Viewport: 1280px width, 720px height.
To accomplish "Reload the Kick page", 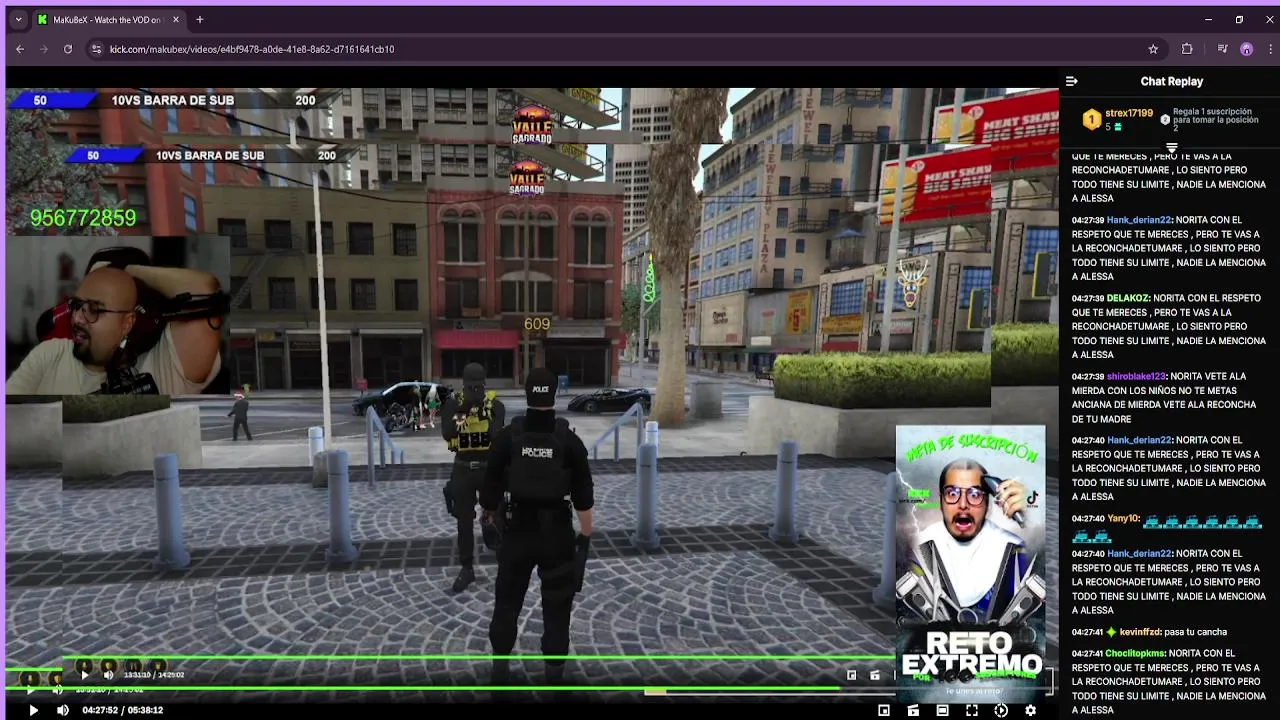I will (x=68, y=49).
